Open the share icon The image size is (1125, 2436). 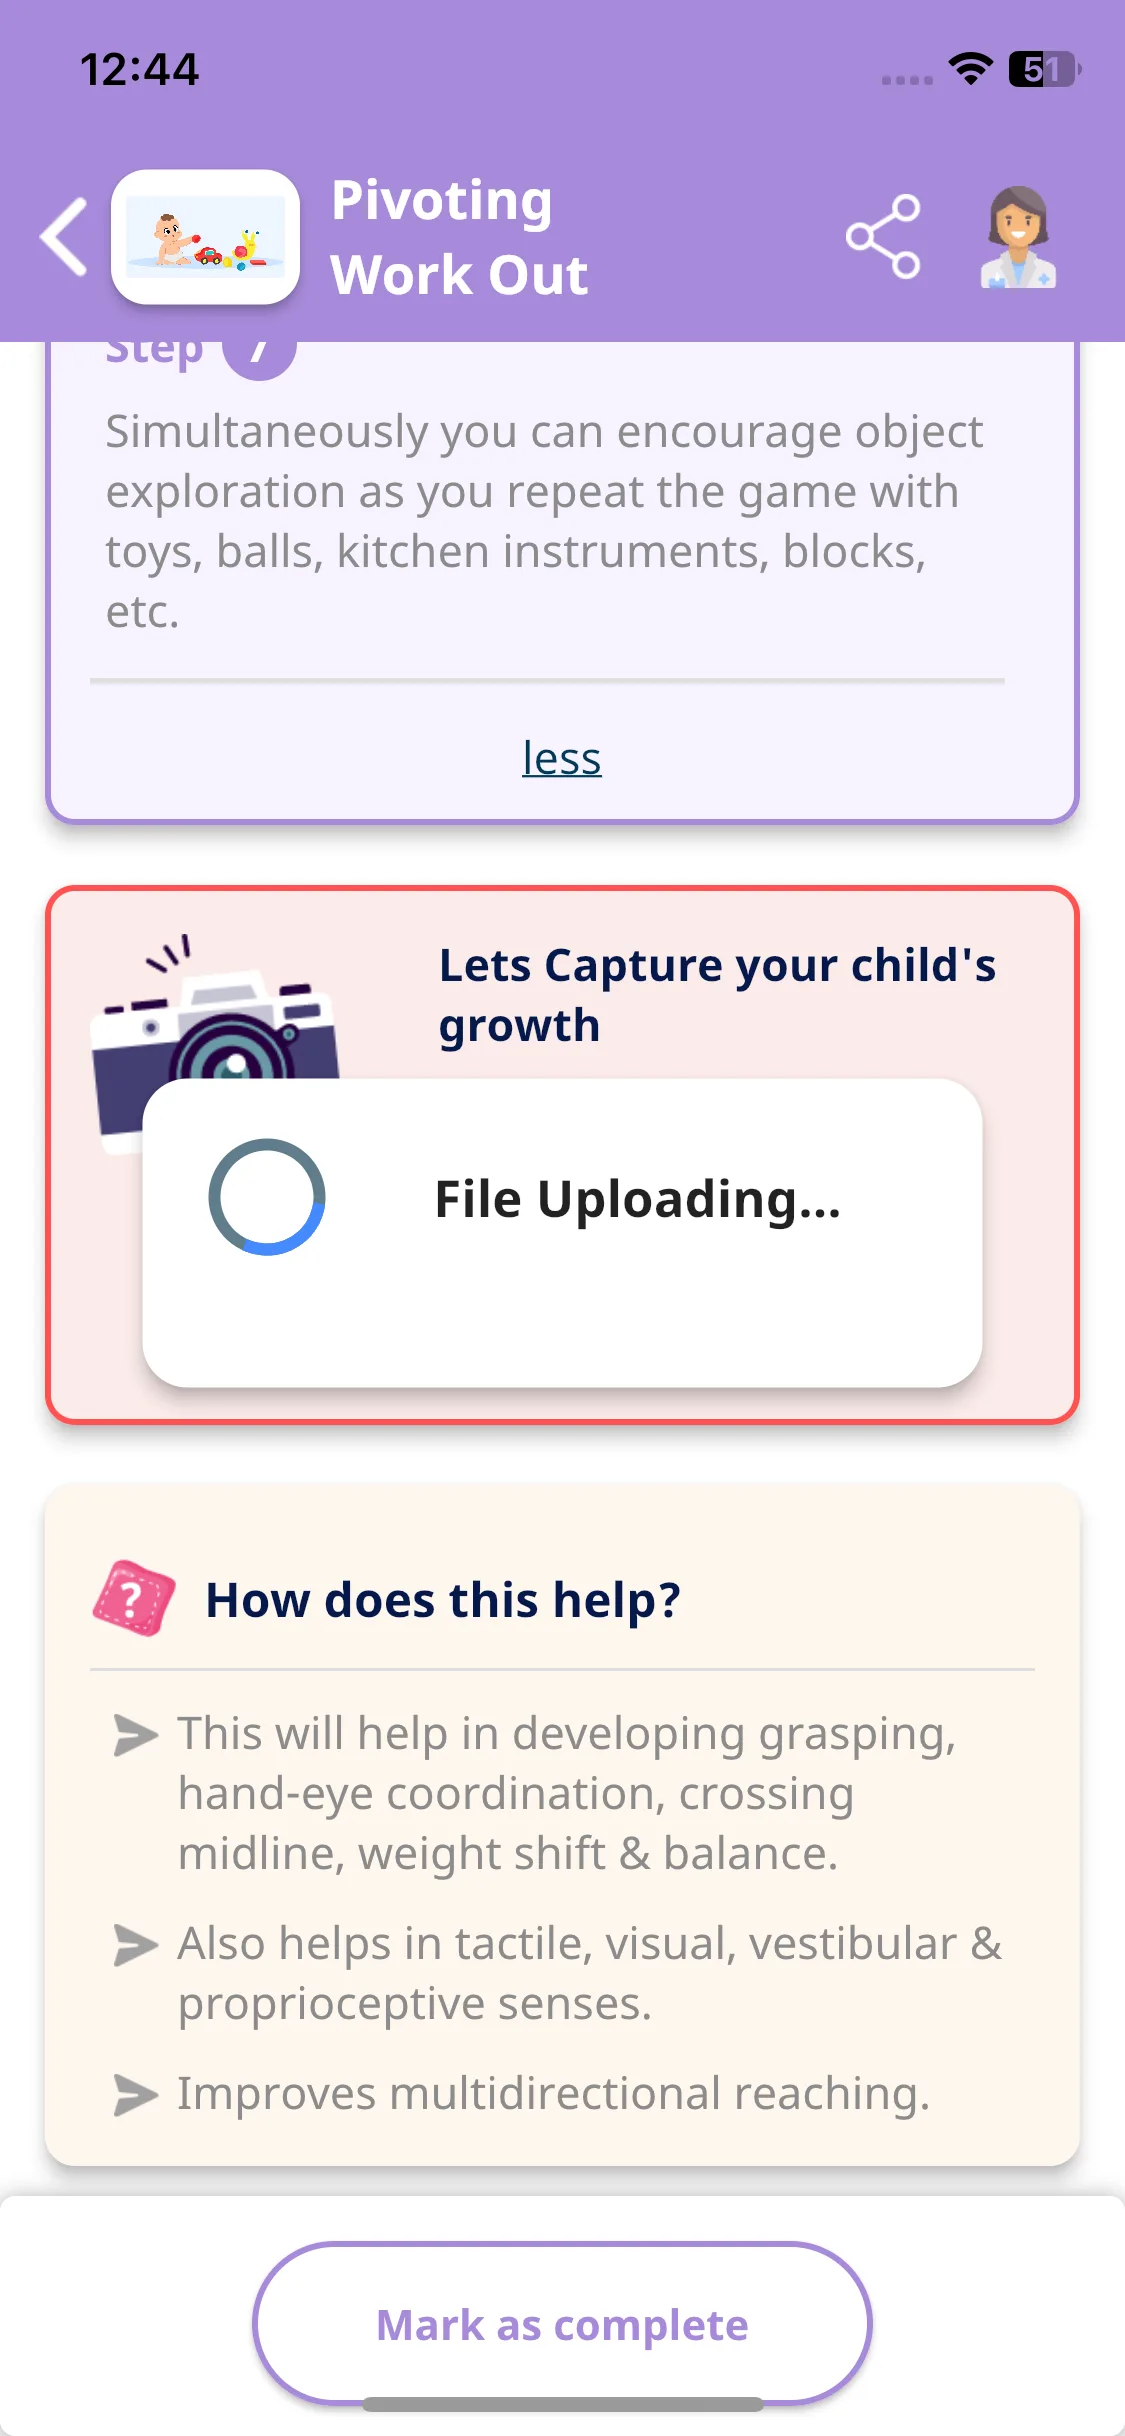[x=883, y=237]
